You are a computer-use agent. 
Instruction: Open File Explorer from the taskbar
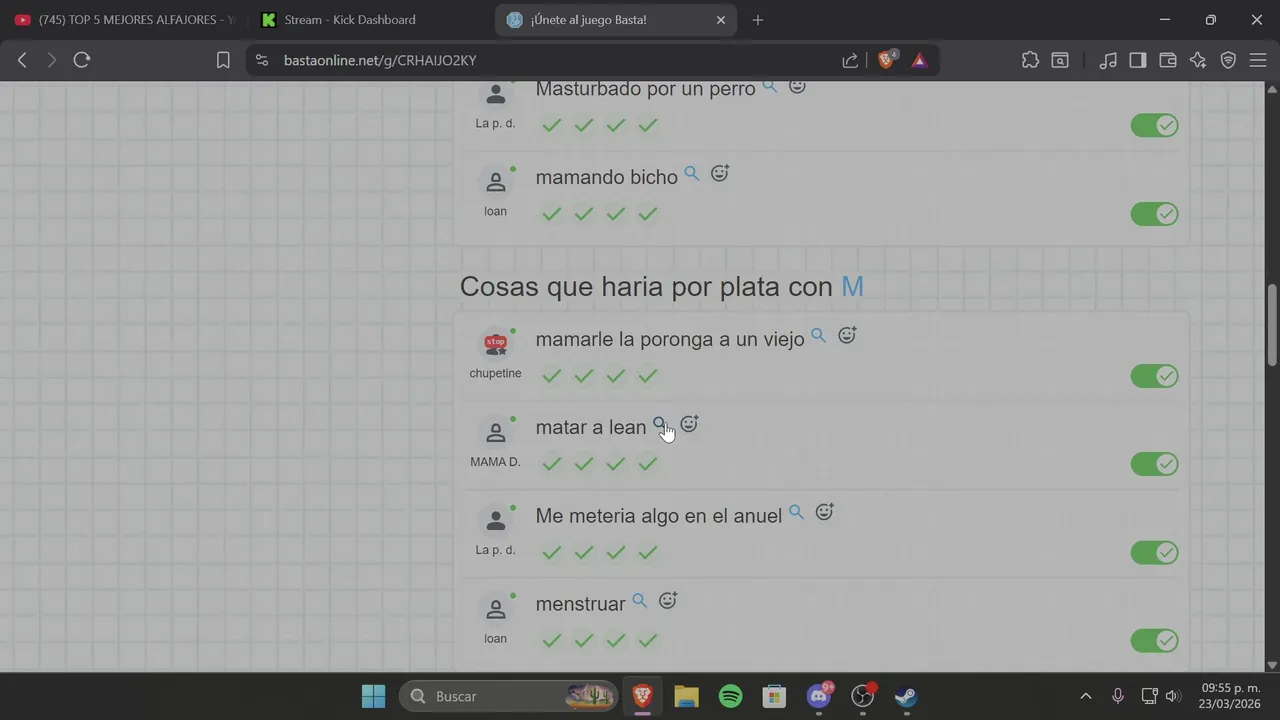[x=686, y=696]
